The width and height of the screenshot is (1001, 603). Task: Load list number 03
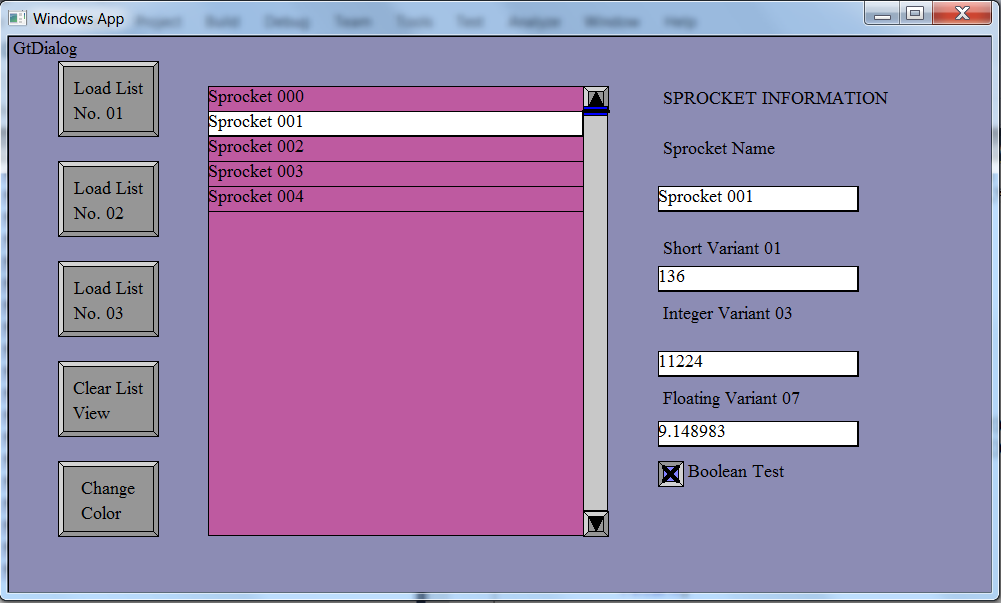click(x=108, y=299)
